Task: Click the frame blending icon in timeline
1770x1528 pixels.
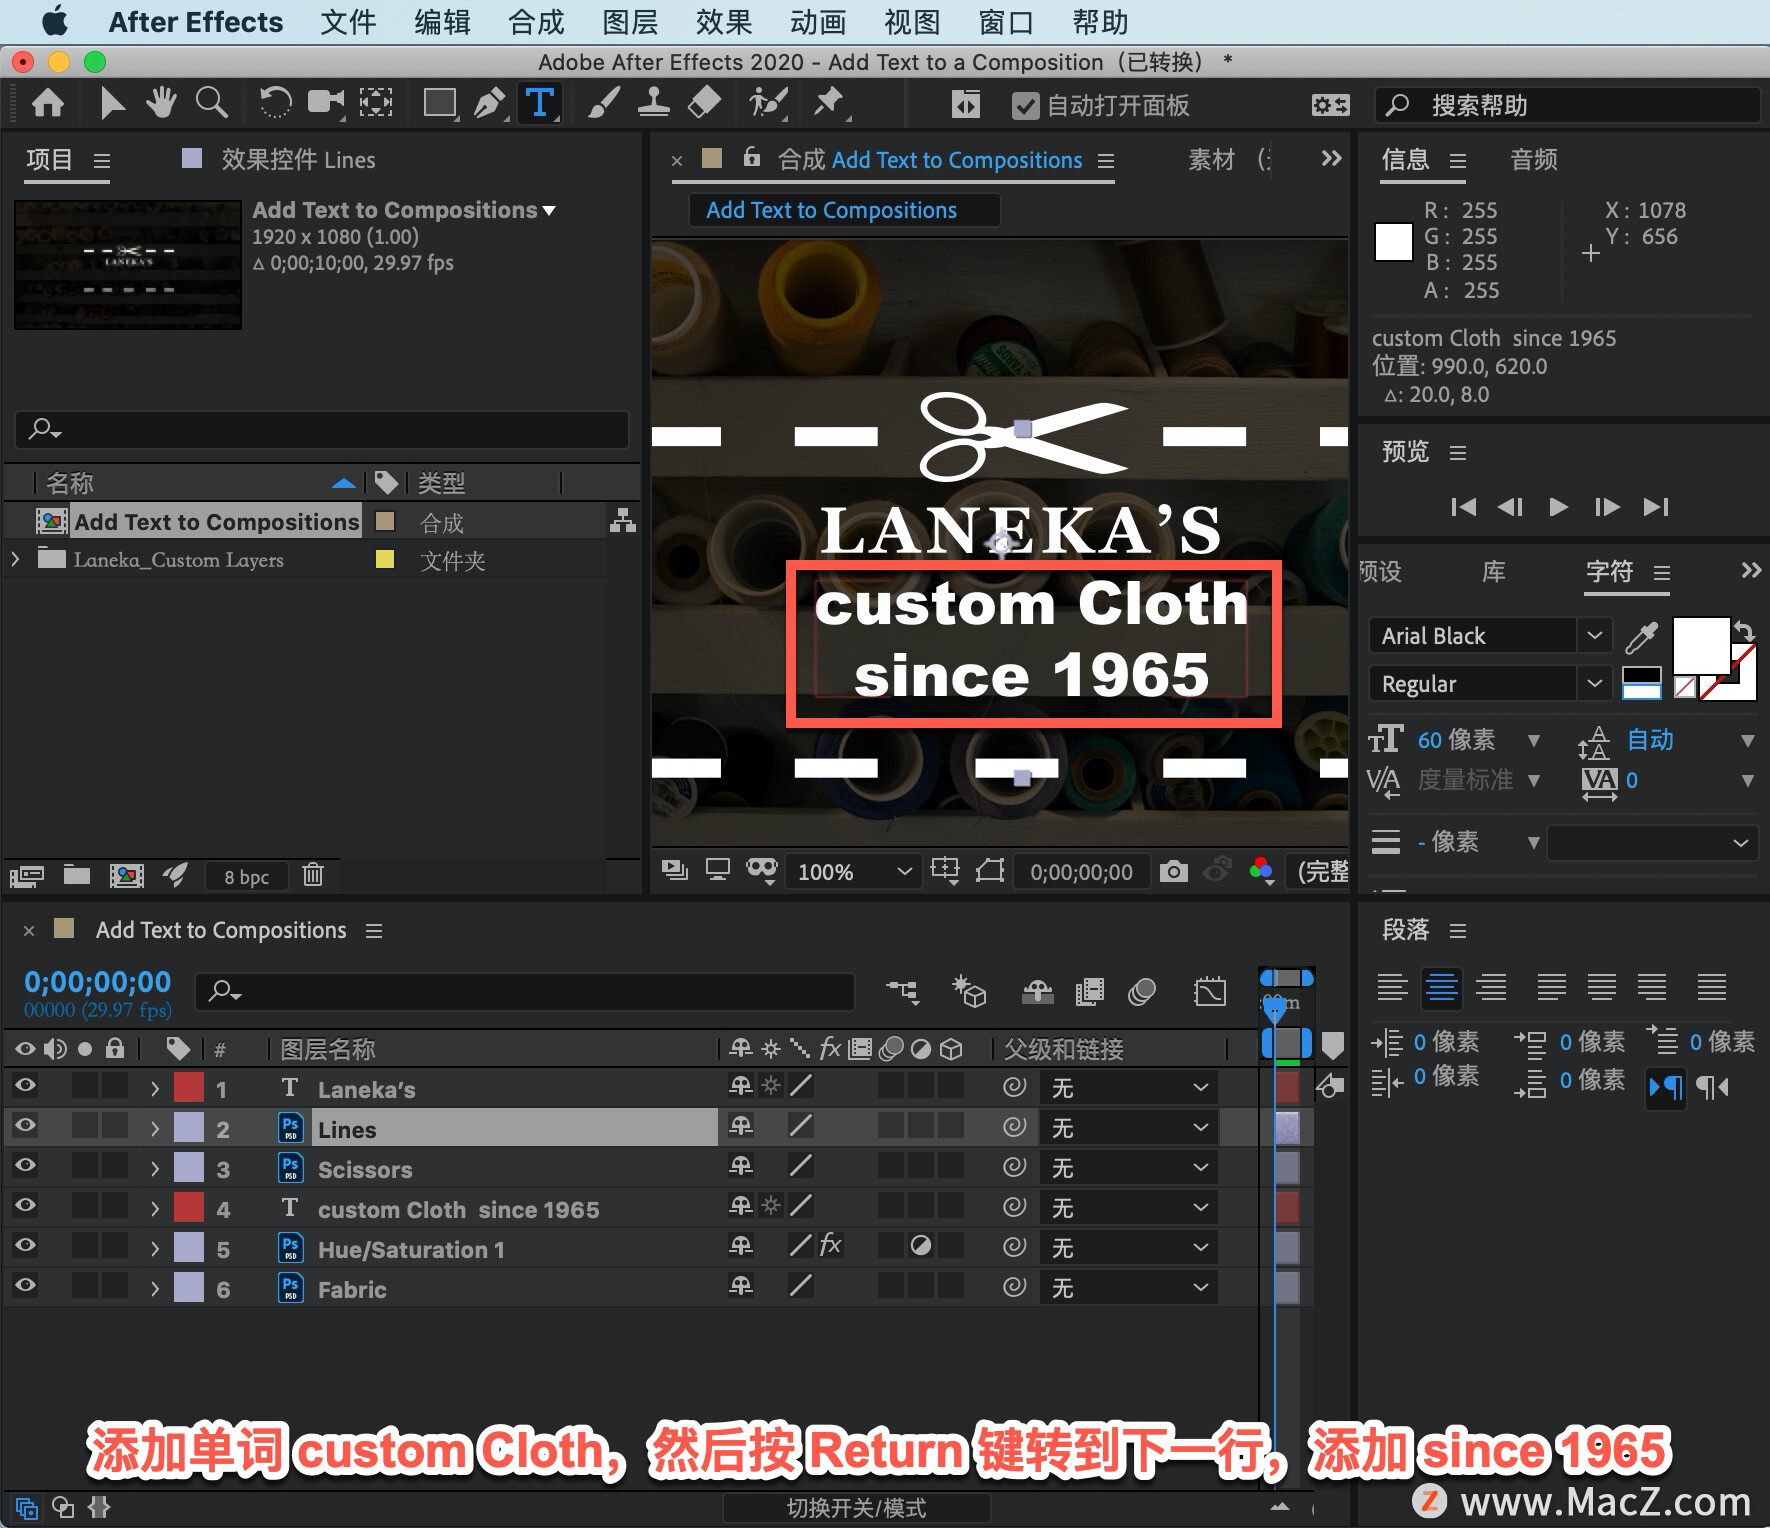Action: point(1089,992)
